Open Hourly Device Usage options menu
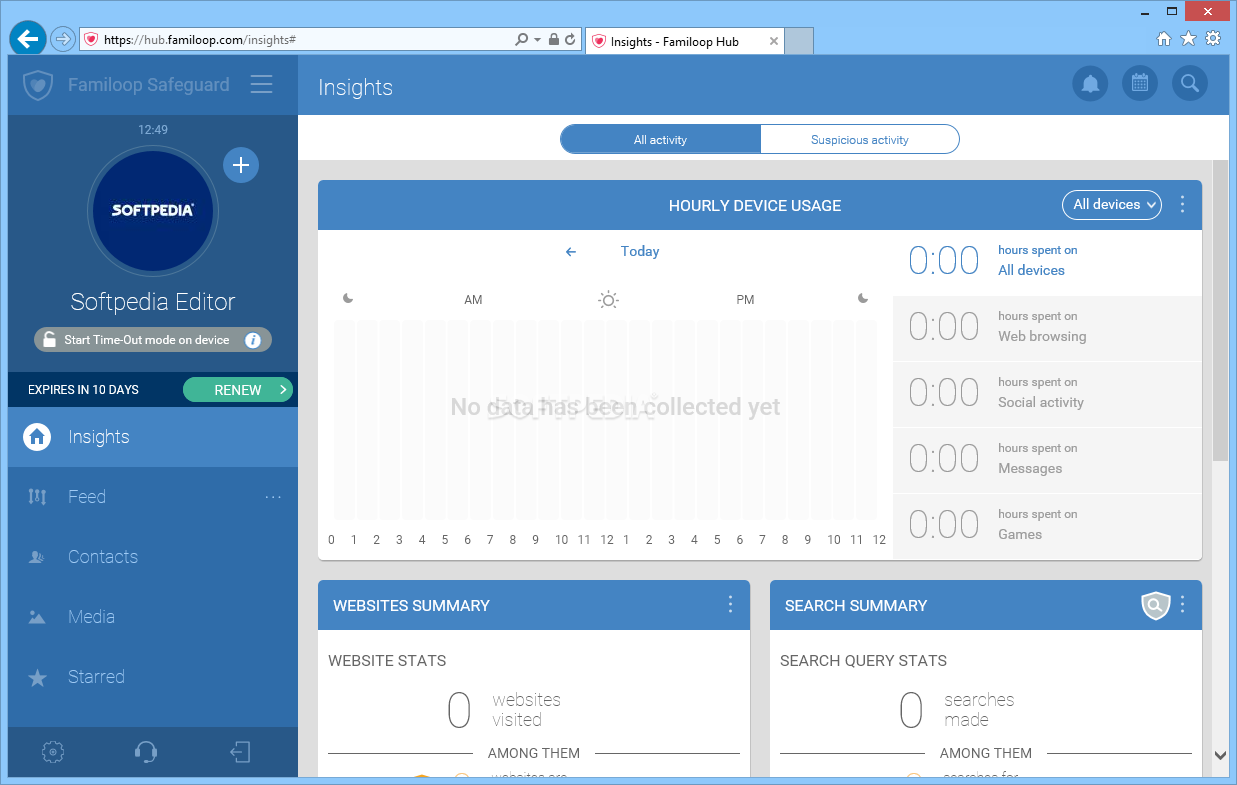The image size is (1237, 785). (x=1183, y=205)
